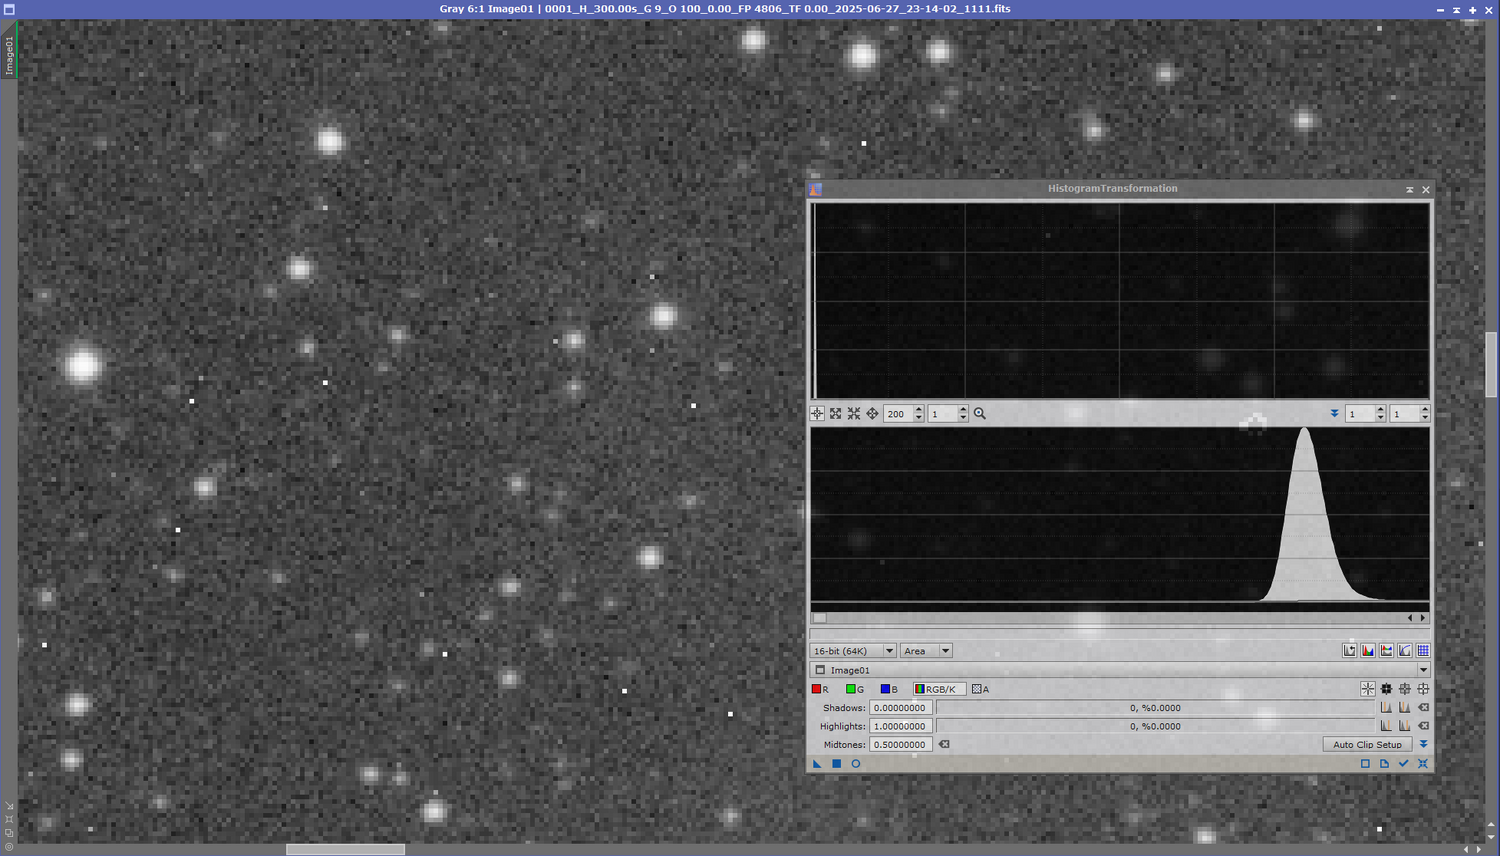This screenshot has width=1500, height=856.
Task: Click the Track View checkmark icon
Action: click(1404, 764)
